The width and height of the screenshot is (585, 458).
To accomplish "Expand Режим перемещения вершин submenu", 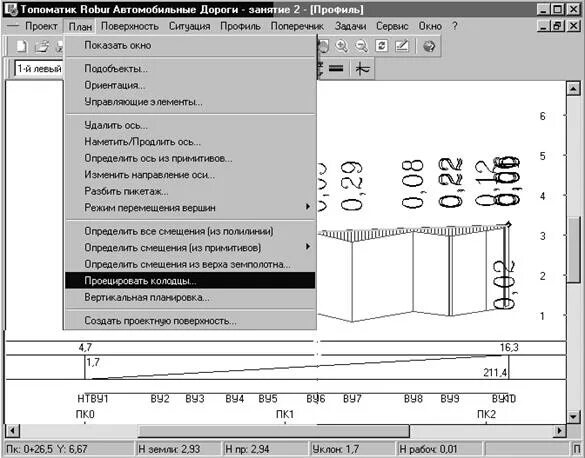I will pos(190,208).
